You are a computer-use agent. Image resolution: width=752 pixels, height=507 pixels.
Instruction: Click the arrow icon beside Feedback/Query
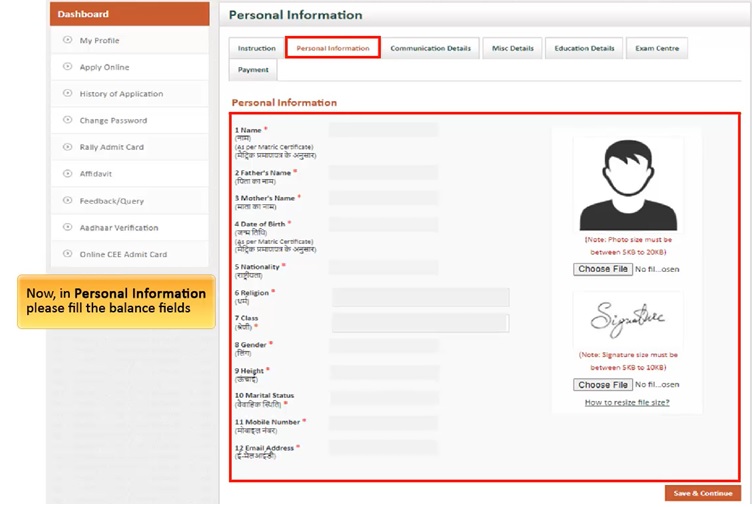pos(67,200)
